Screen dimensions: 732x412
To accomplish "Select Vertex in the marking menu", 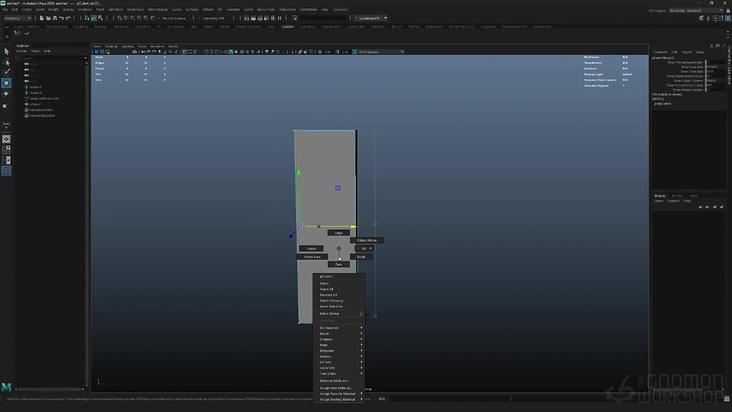I will 310,248.
